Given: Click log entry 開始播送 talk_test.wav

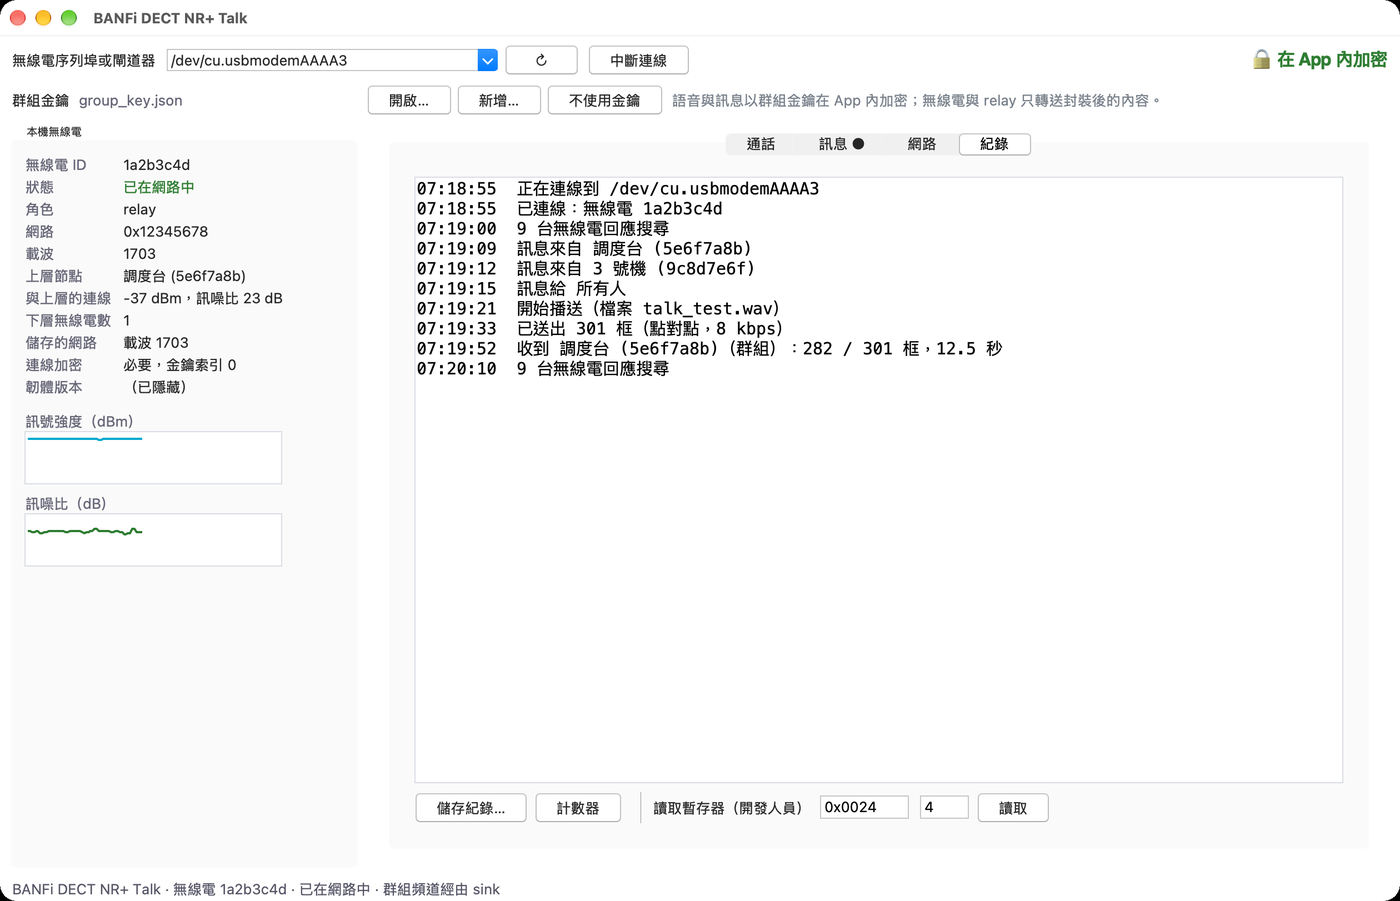Looking at the screenshot, I should (x=598, y=308).
